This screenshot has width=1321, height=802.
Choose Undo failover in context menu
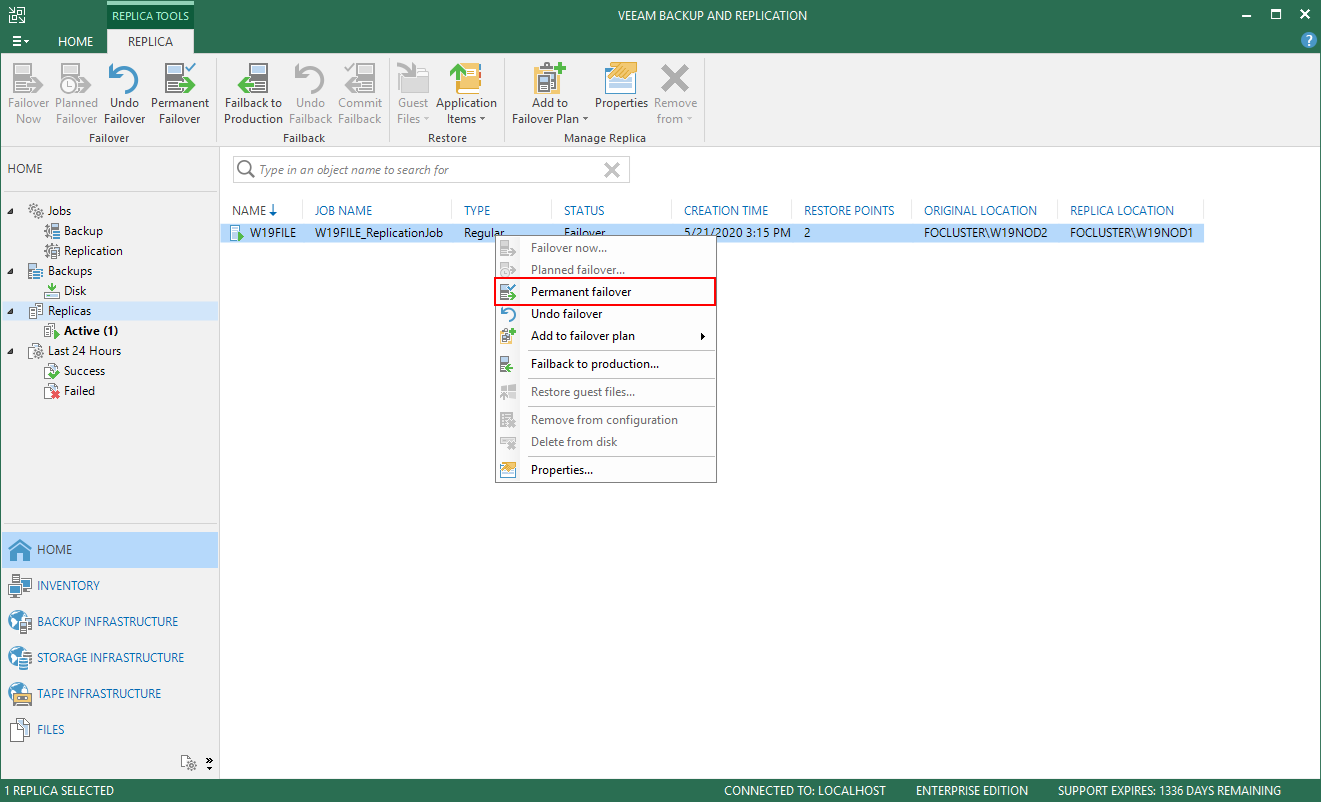point(606,314)
